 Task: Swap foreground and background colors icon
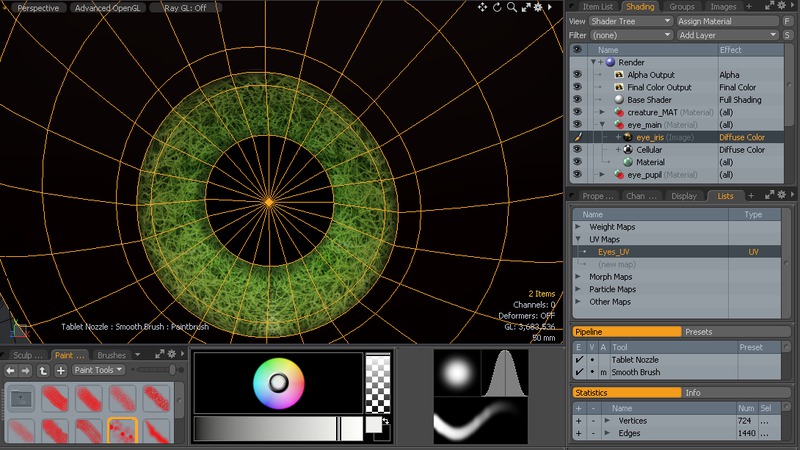click(386, 423)
